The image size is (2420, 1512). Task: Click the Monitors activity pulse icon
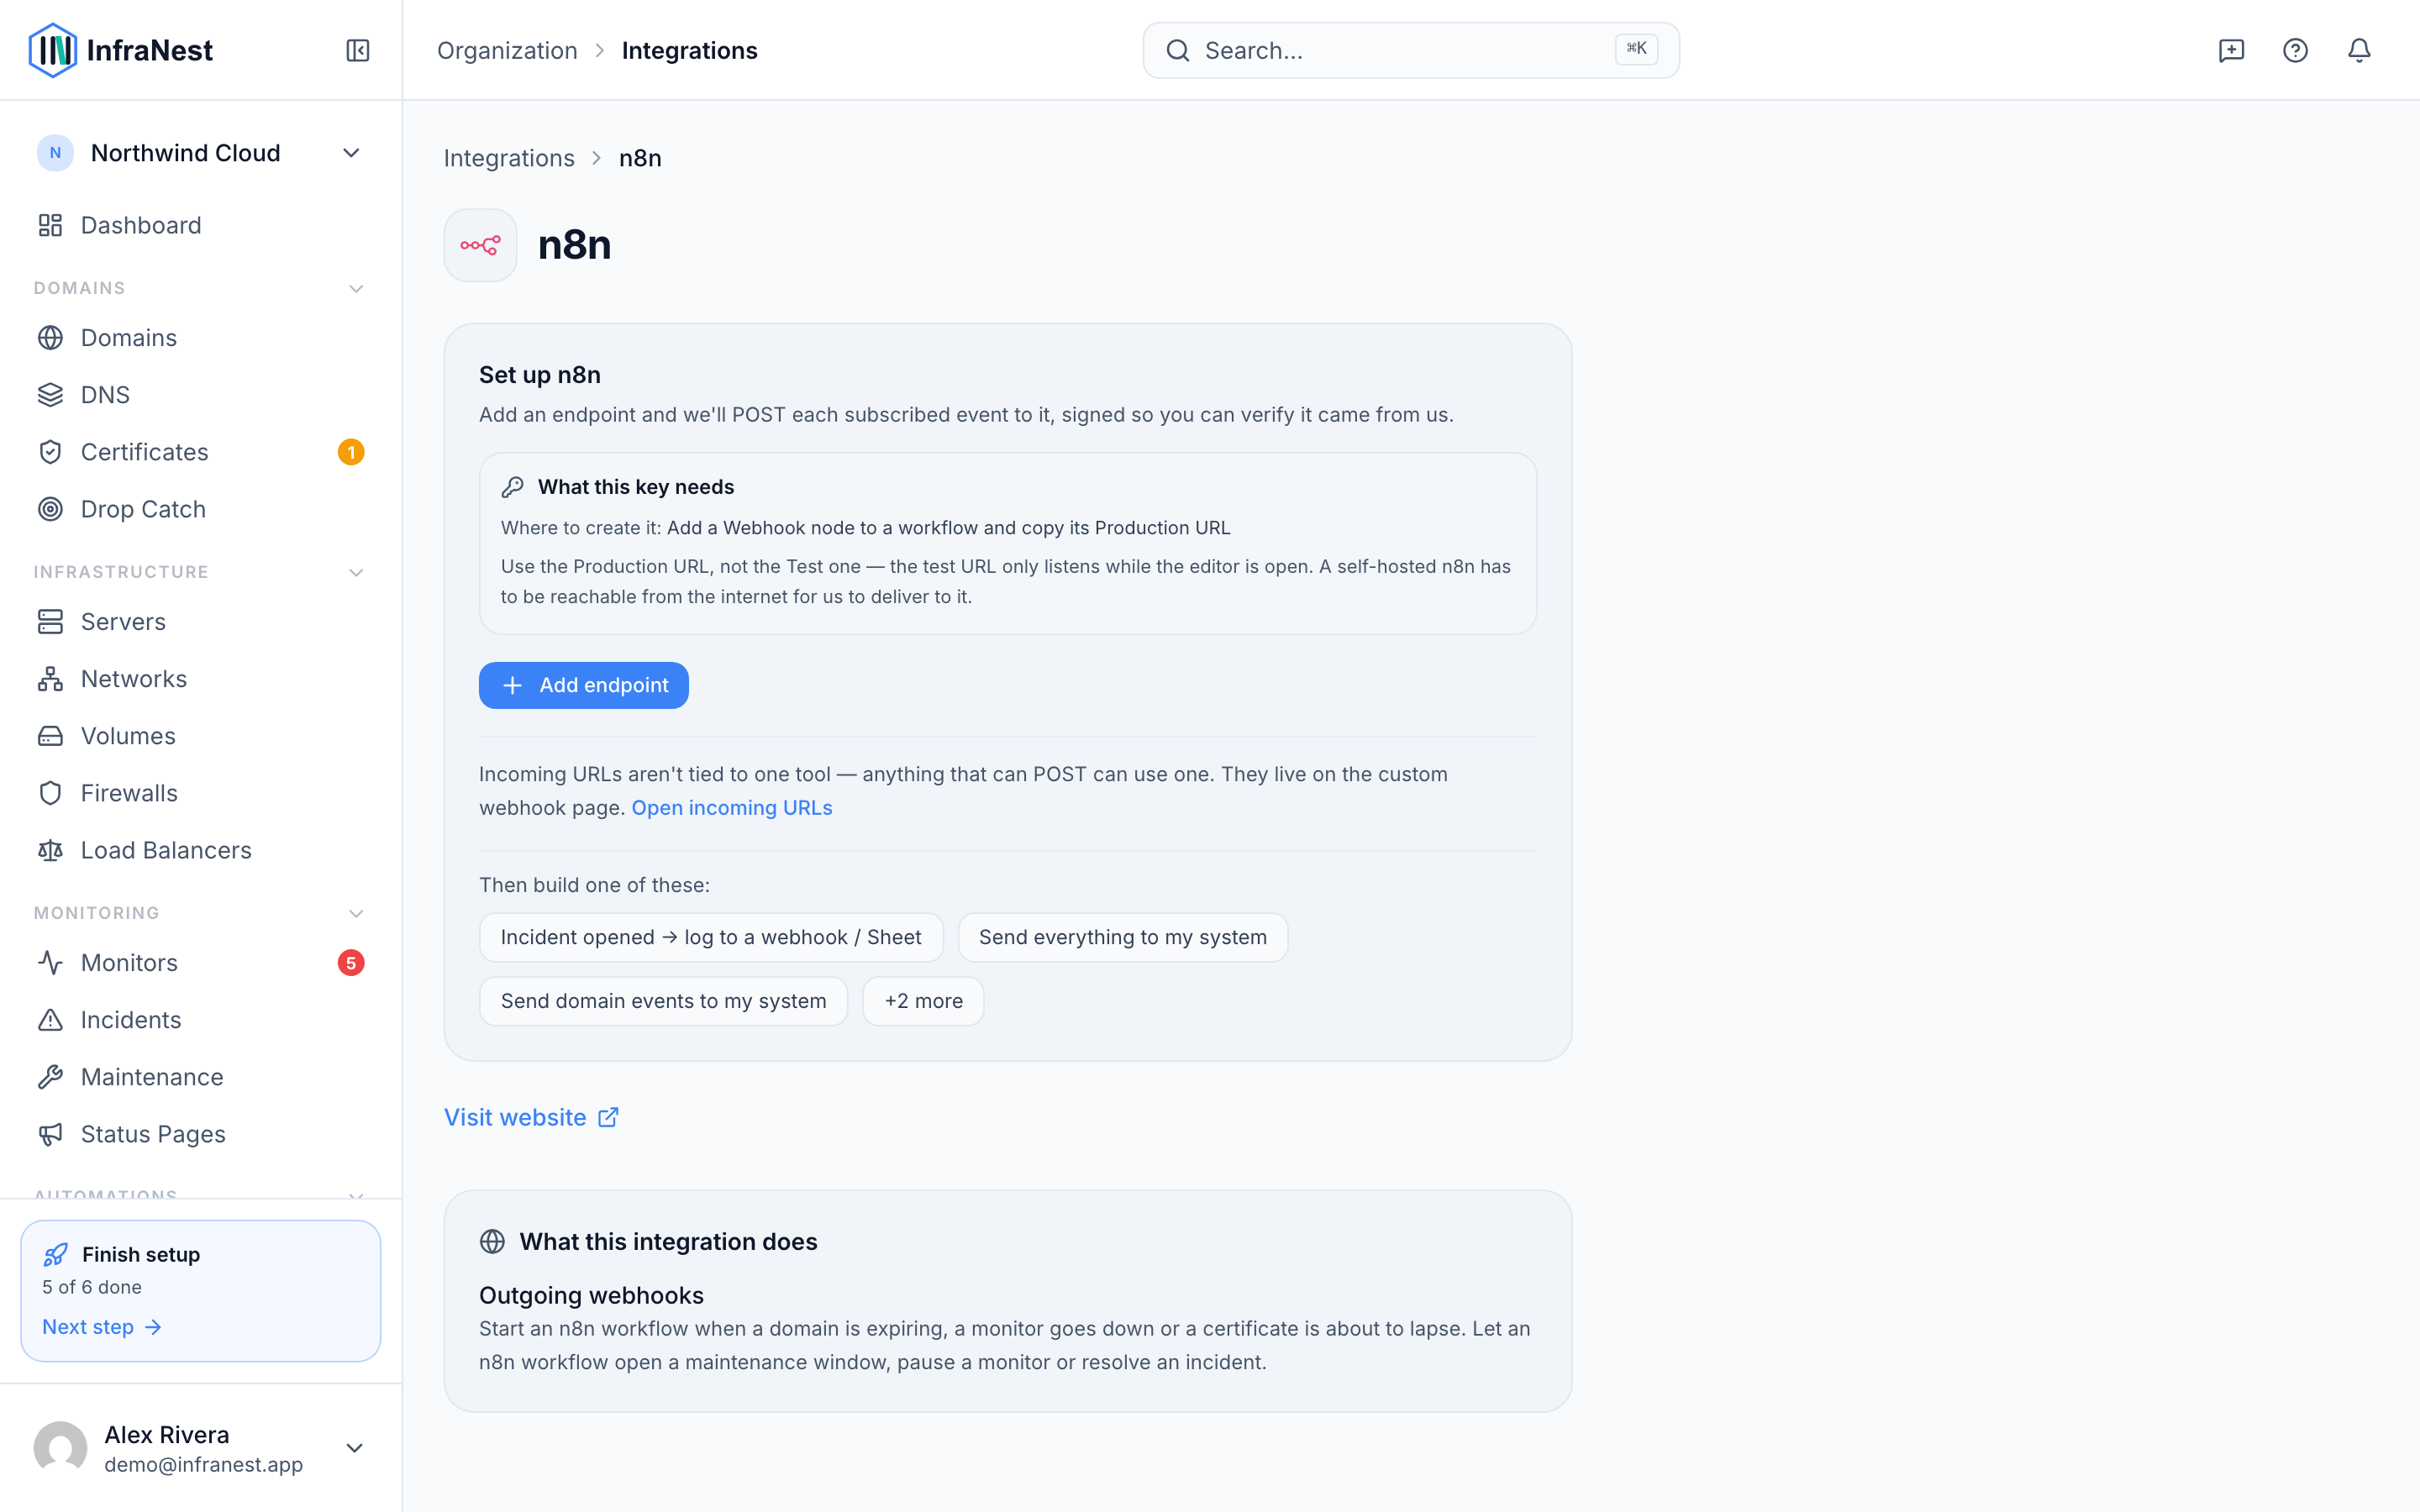pyautogui.click(x=50, y=963)
